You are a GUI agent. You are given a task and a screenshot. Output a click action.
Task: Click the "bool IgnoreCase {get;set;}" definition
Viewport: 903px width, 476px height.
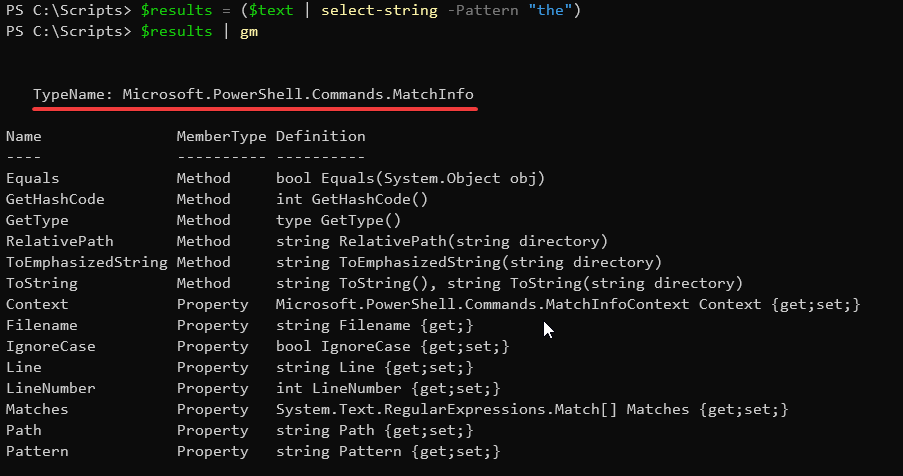(393, 346)
